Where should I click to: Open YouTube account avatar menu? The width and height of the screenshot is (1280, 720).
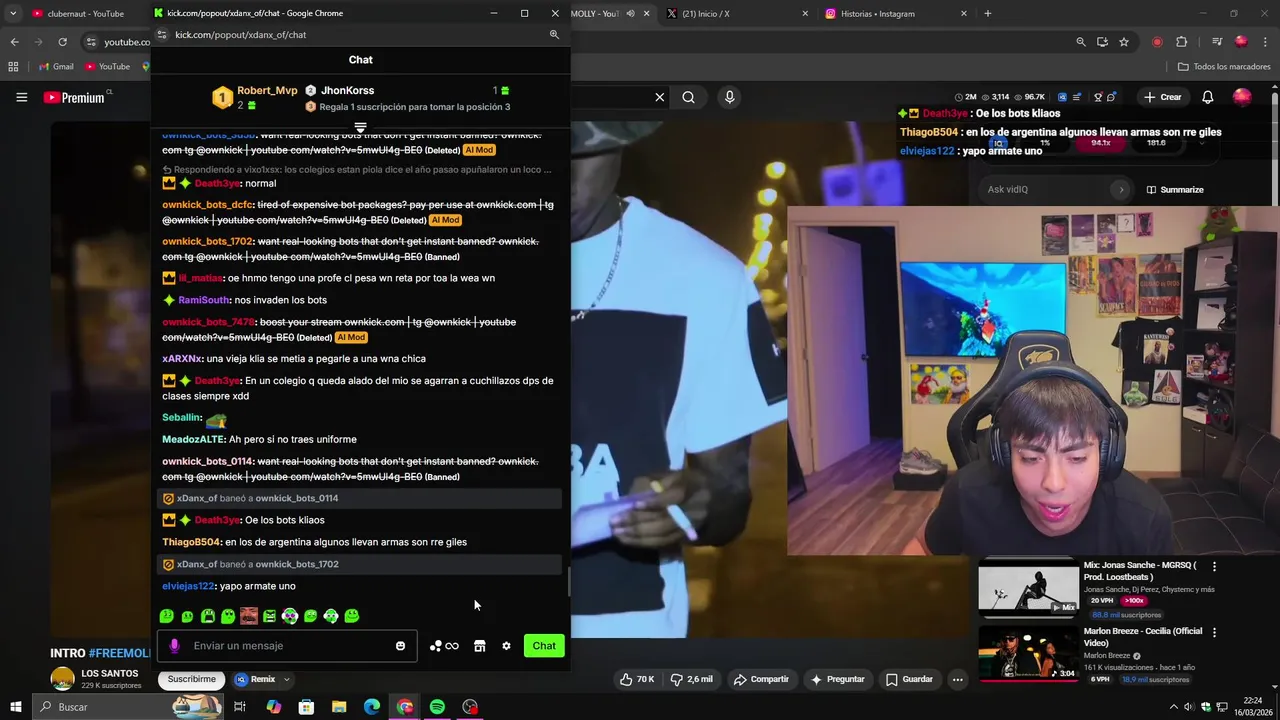pyautogui.click(x=1242, y=97)
